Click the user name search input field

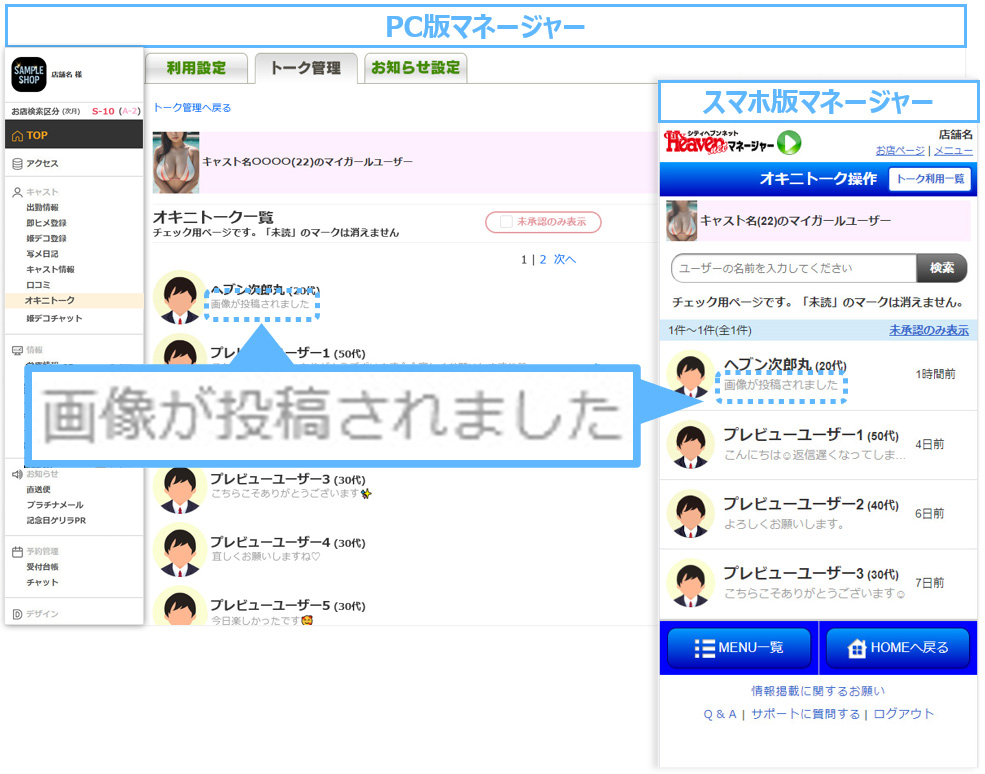pyautogui.click(x=794, y=268)
